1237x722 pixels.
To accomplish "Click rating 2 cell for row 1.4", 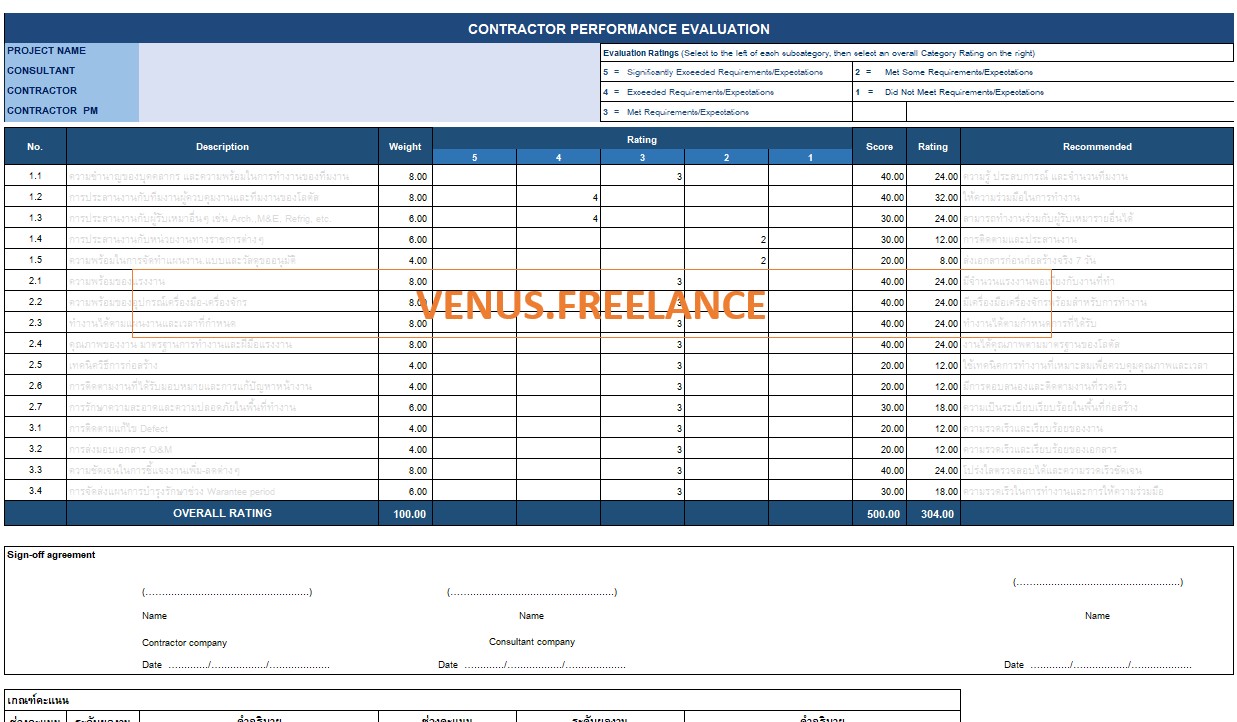I will pos(726,239).
